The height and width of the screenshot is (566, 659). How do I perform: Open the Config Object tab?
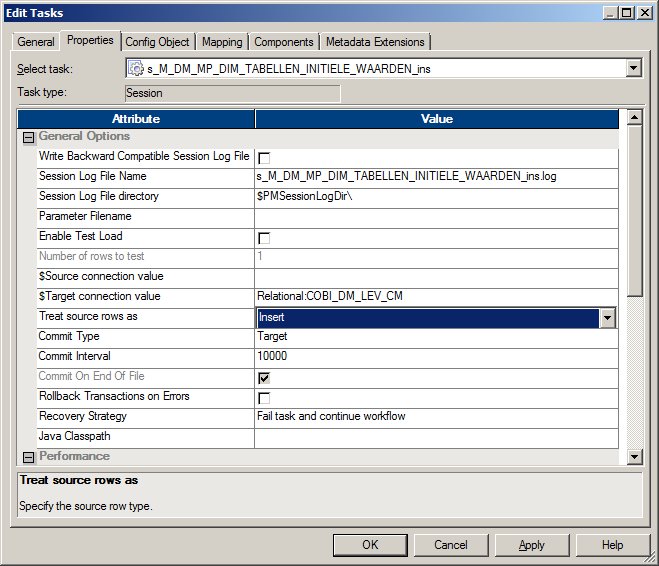(159, 42)
